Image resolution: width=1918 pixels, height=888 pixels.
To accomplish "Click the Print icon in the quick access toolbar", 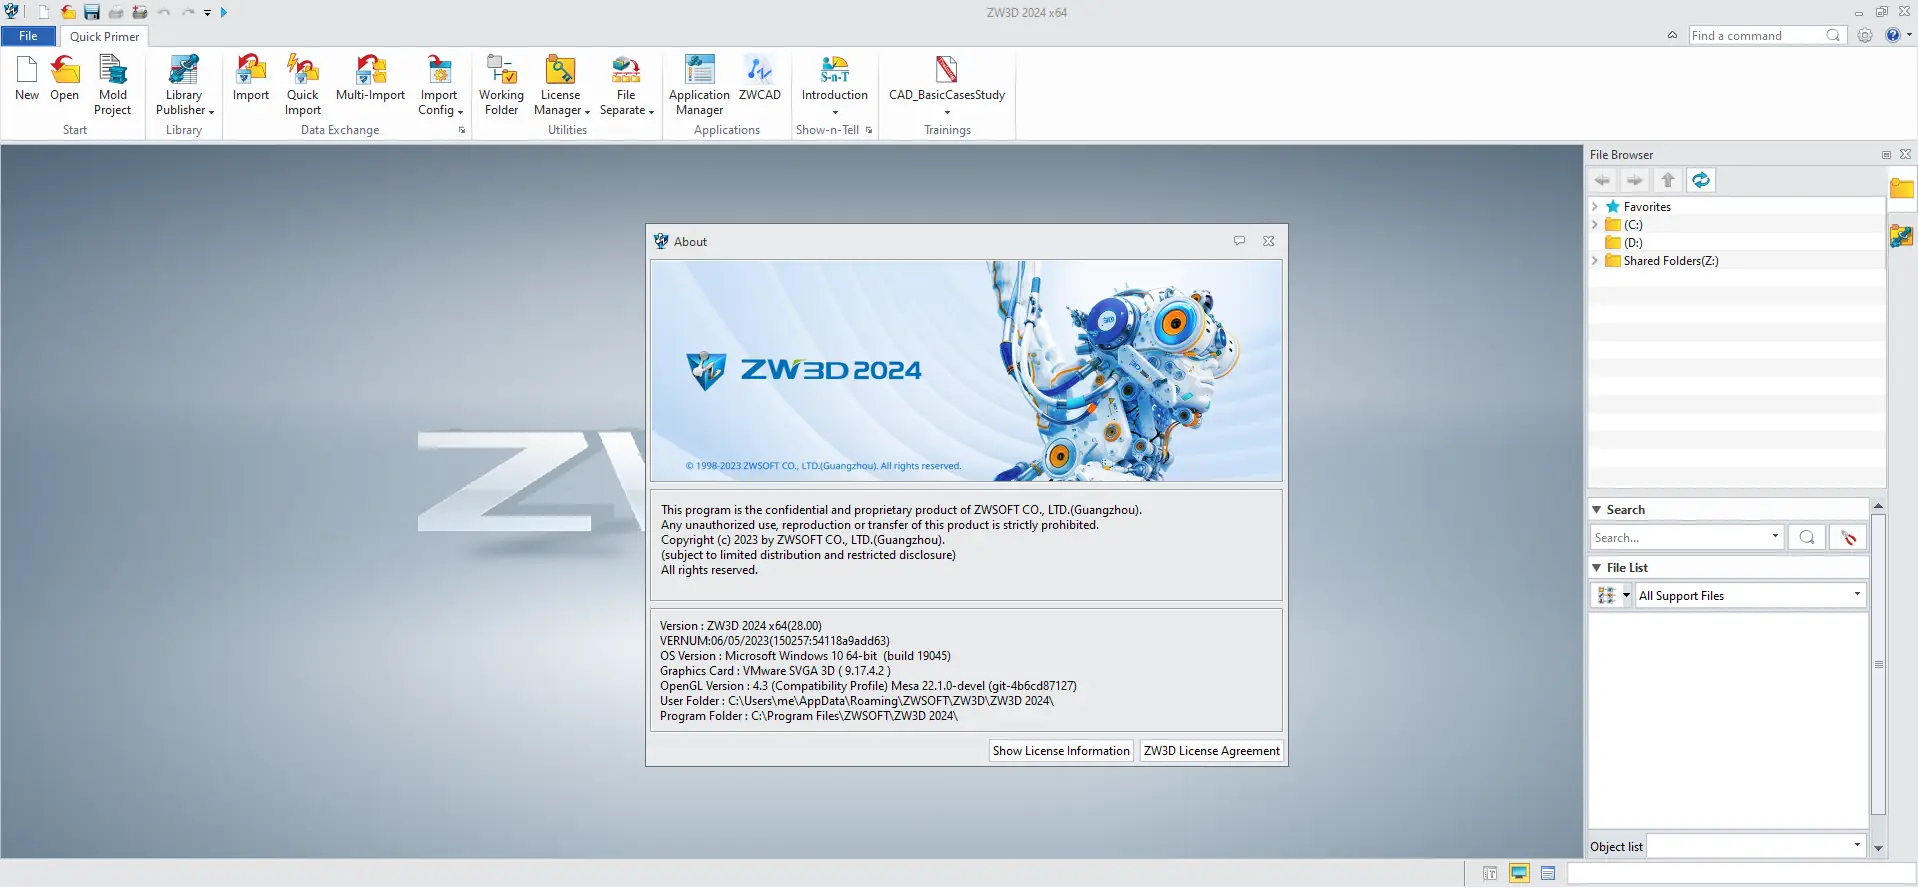I will click(116, 12).
